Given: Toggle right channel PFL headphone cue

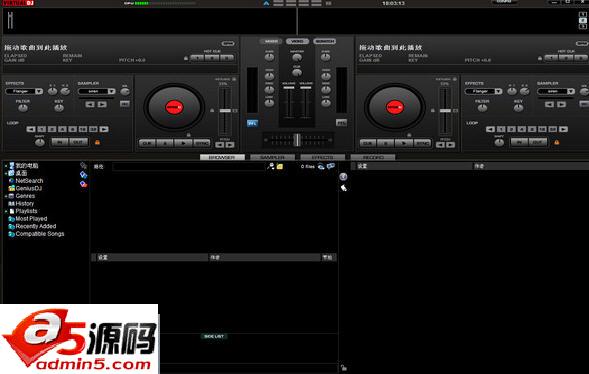Looking at the screenshot, I should (x=341, y=123).
